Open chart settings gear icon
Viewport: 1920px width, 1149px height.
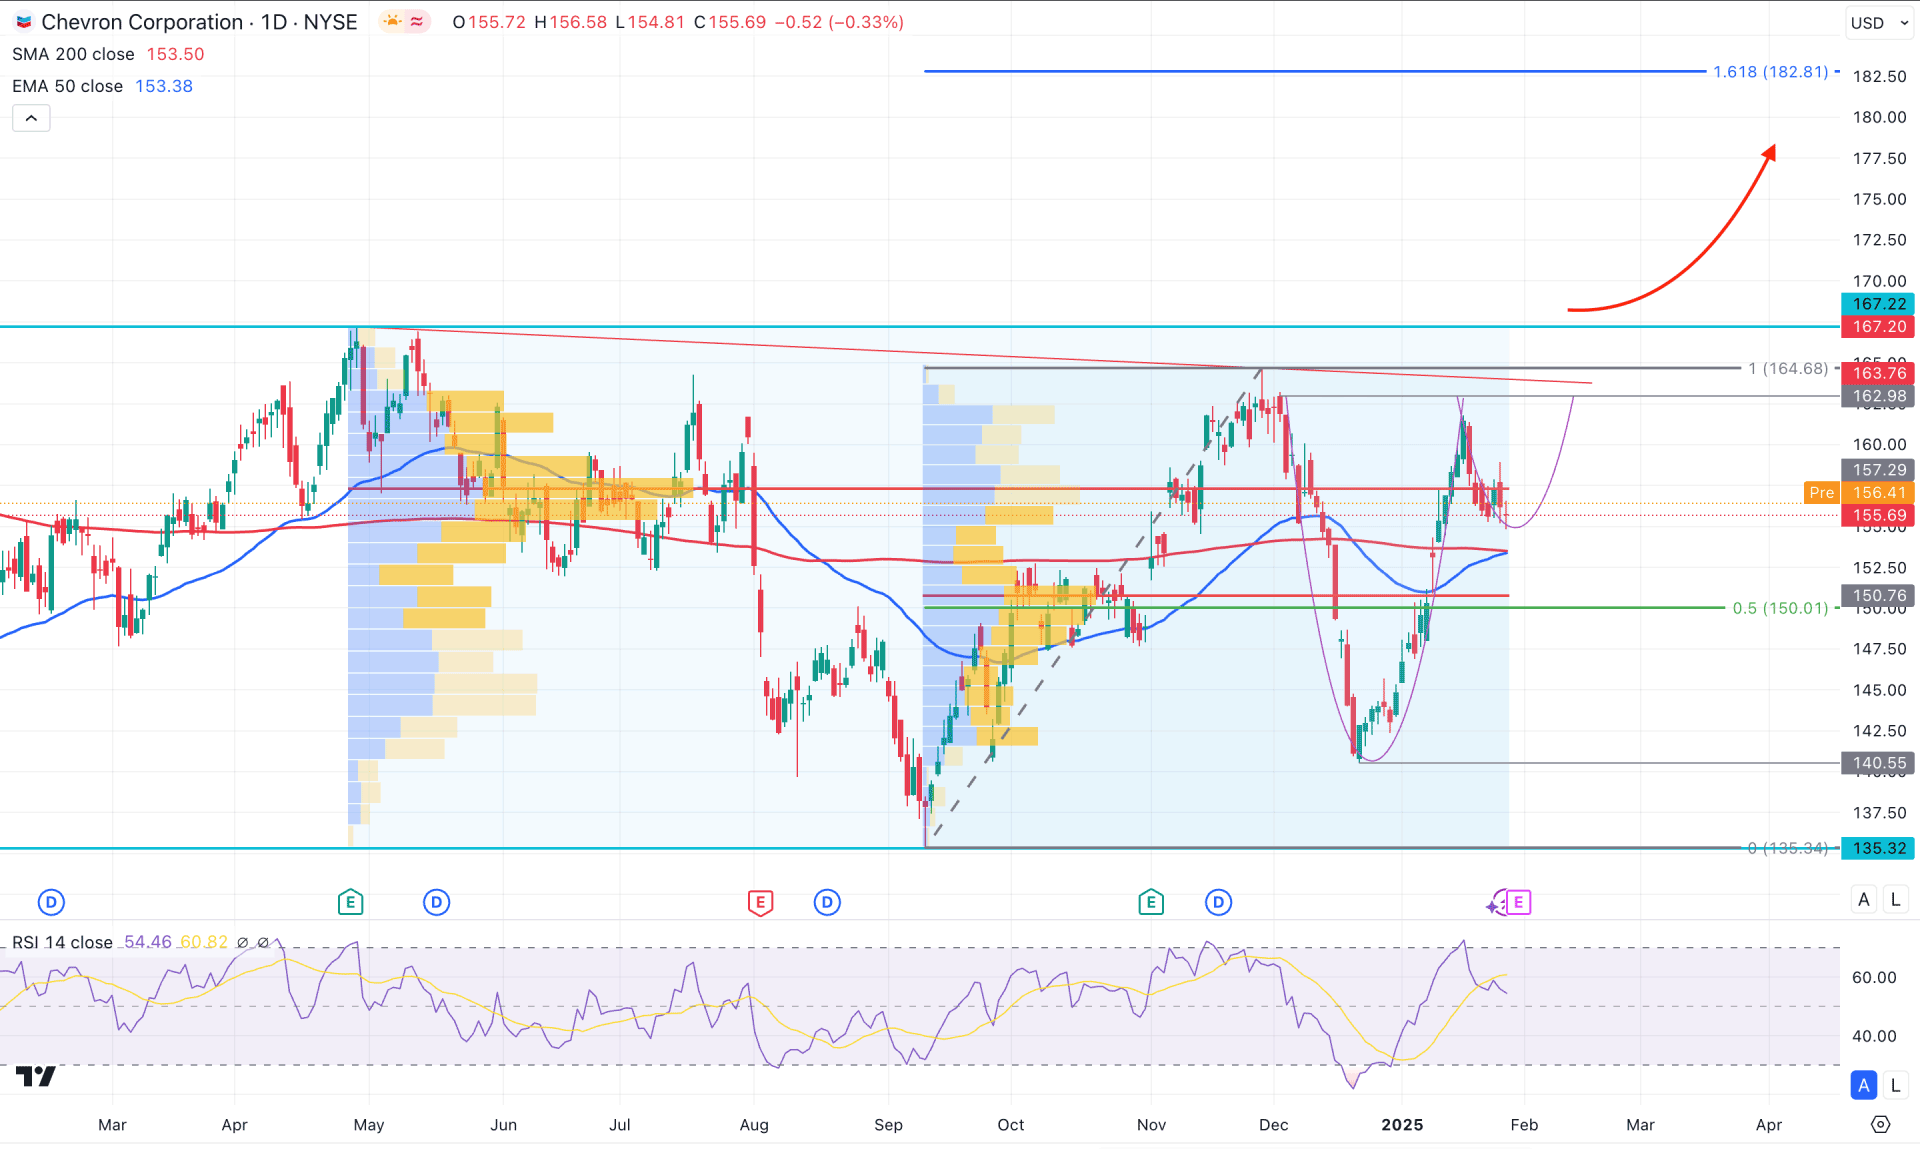point(1880,1125)
